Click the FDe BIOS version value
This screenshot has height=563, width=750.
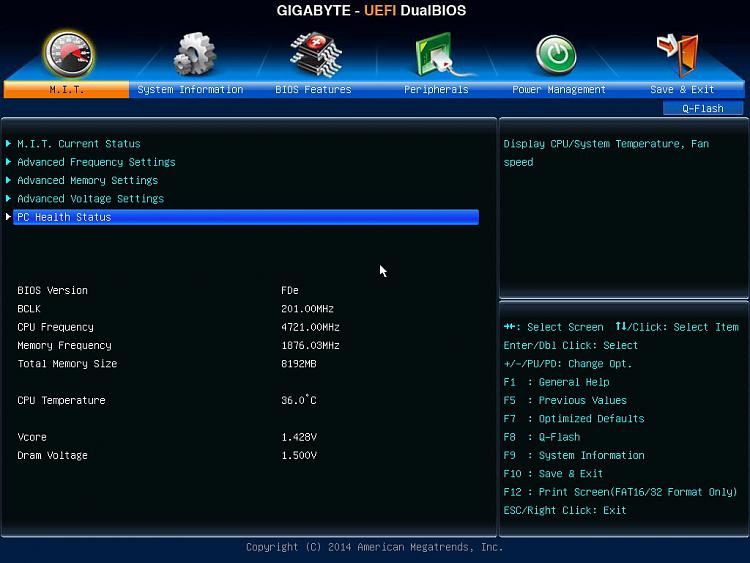pyautogui.click(x=290, y=290)
